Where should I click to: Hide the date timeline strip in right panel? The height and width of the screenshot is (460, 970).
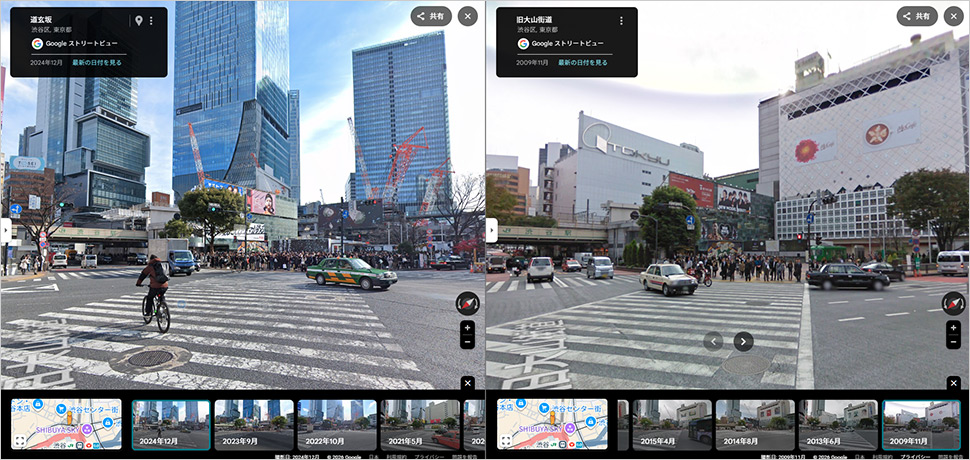(954, 383)
